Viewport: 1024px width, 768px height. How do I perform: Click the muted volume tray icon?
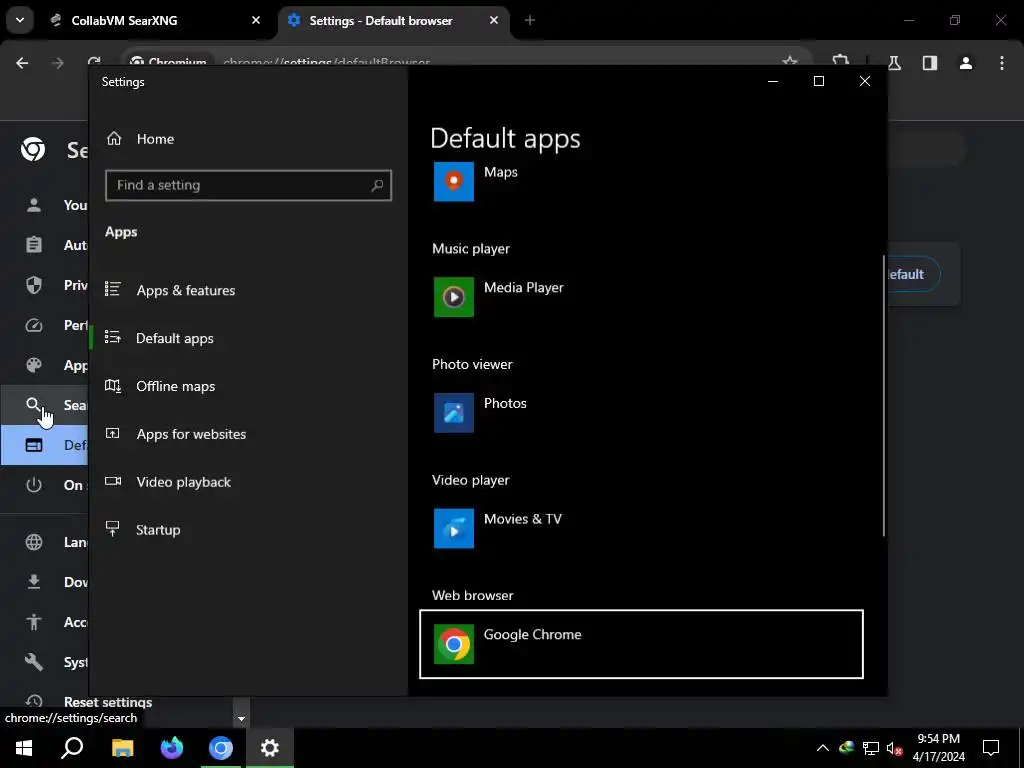point(894,748)
